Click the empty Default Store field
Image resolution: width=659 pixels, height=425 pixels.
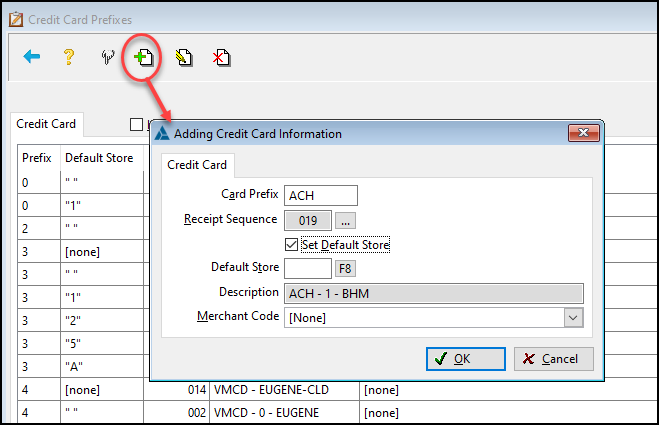(x=308, y=268)
